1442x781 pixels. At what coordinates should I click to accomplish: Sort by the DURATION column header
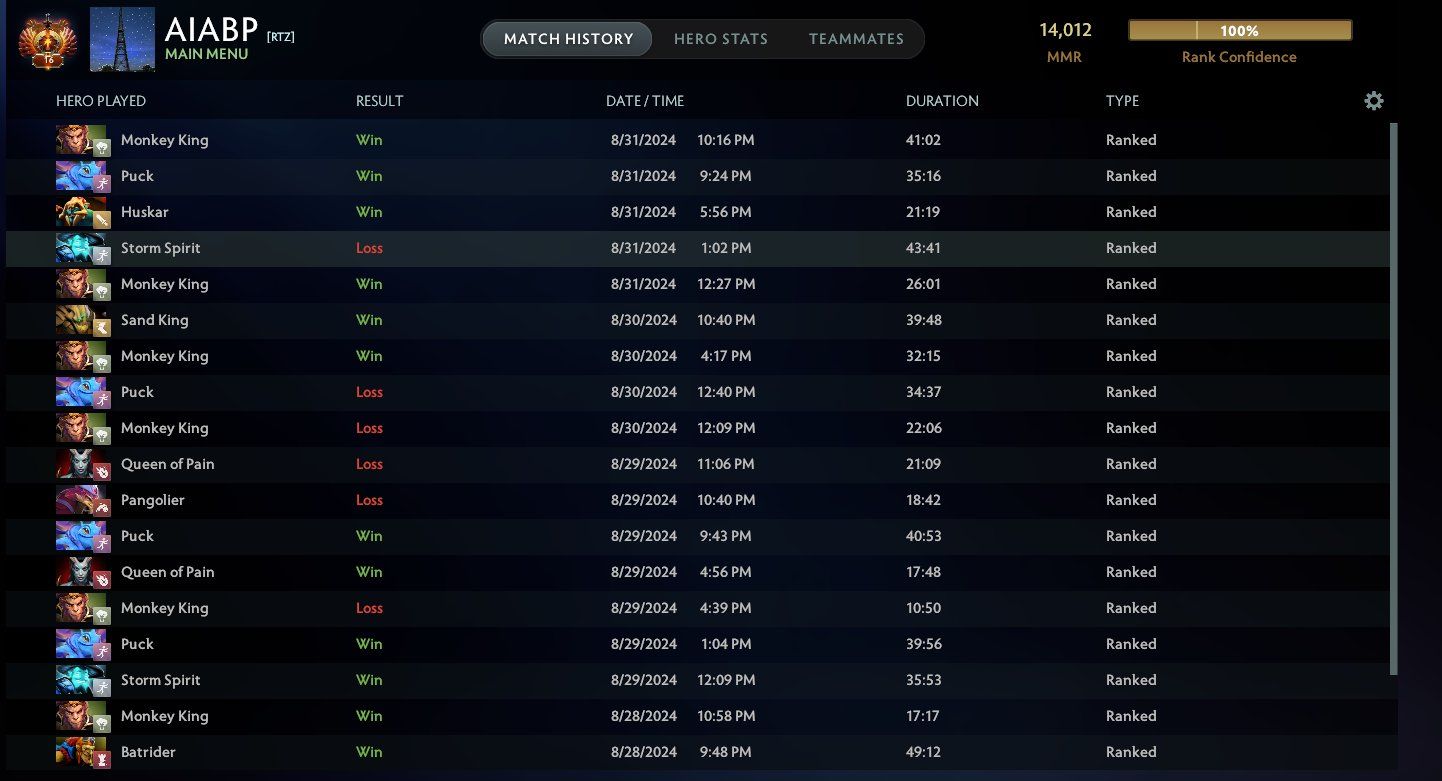[942, 101]
